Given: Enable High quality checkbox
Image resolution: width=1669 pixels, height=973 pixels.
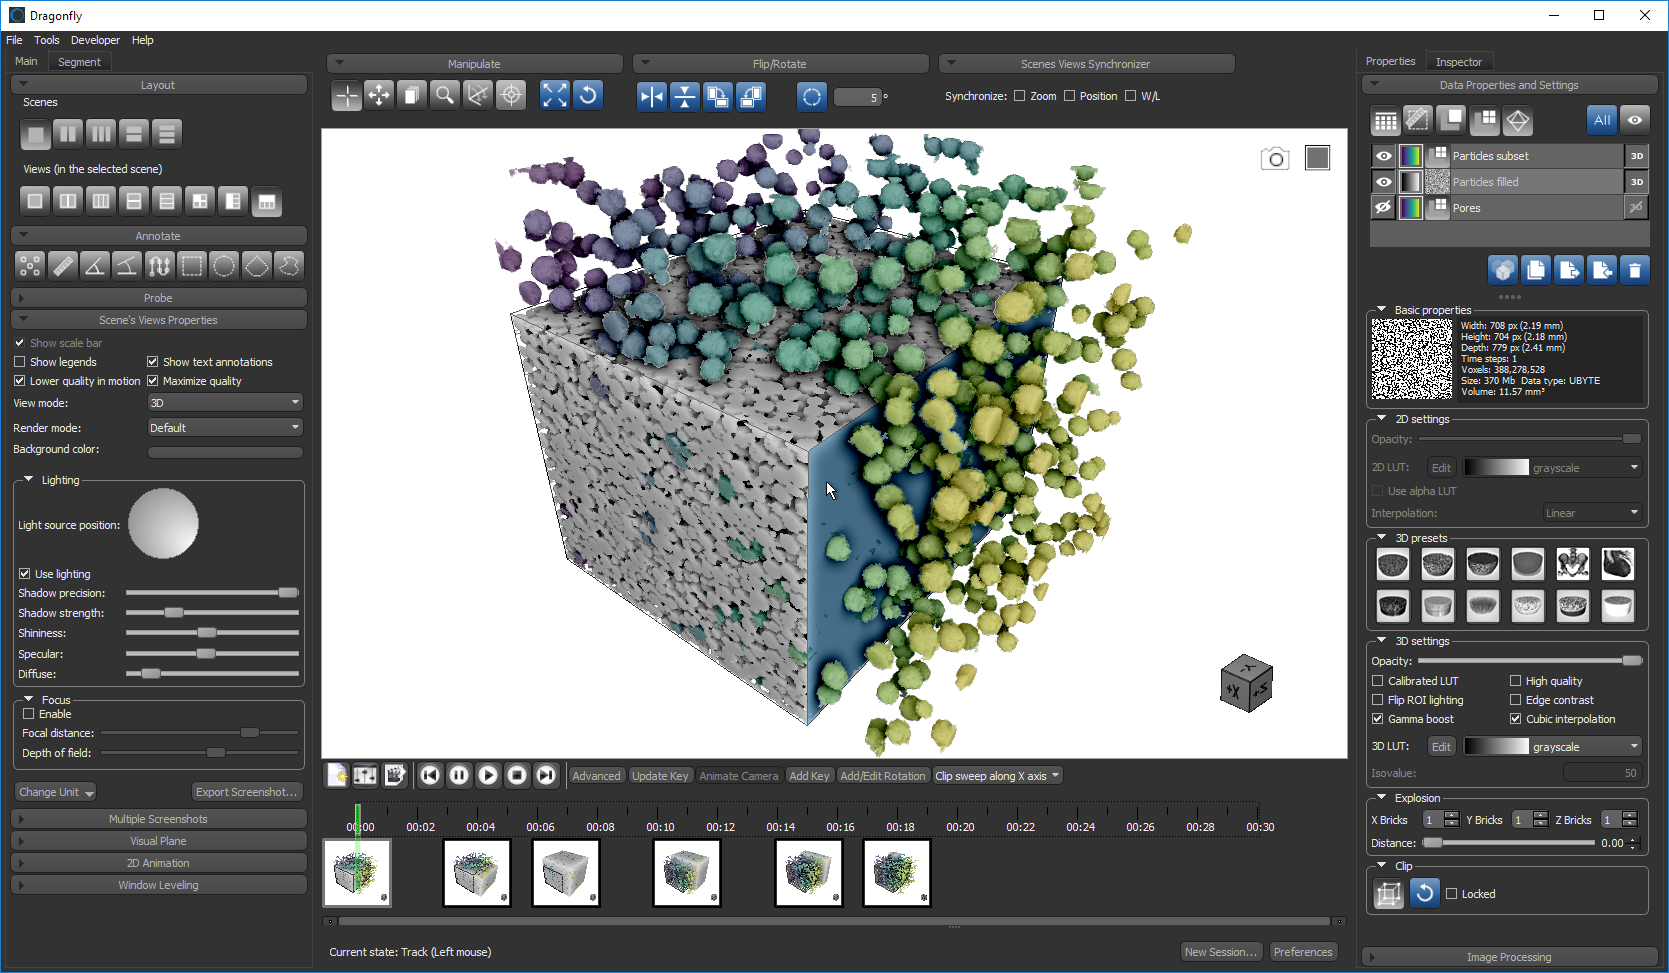Looking at the screenshot, I should point(1515,681).
